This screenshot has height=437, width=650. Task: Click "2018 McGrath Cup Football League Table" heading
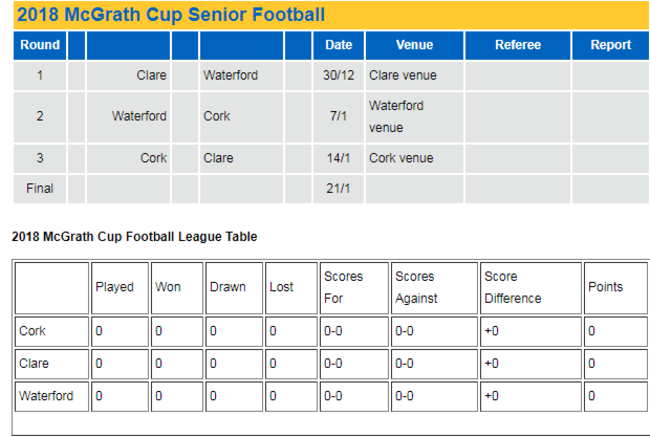click(x=134, y=237)
